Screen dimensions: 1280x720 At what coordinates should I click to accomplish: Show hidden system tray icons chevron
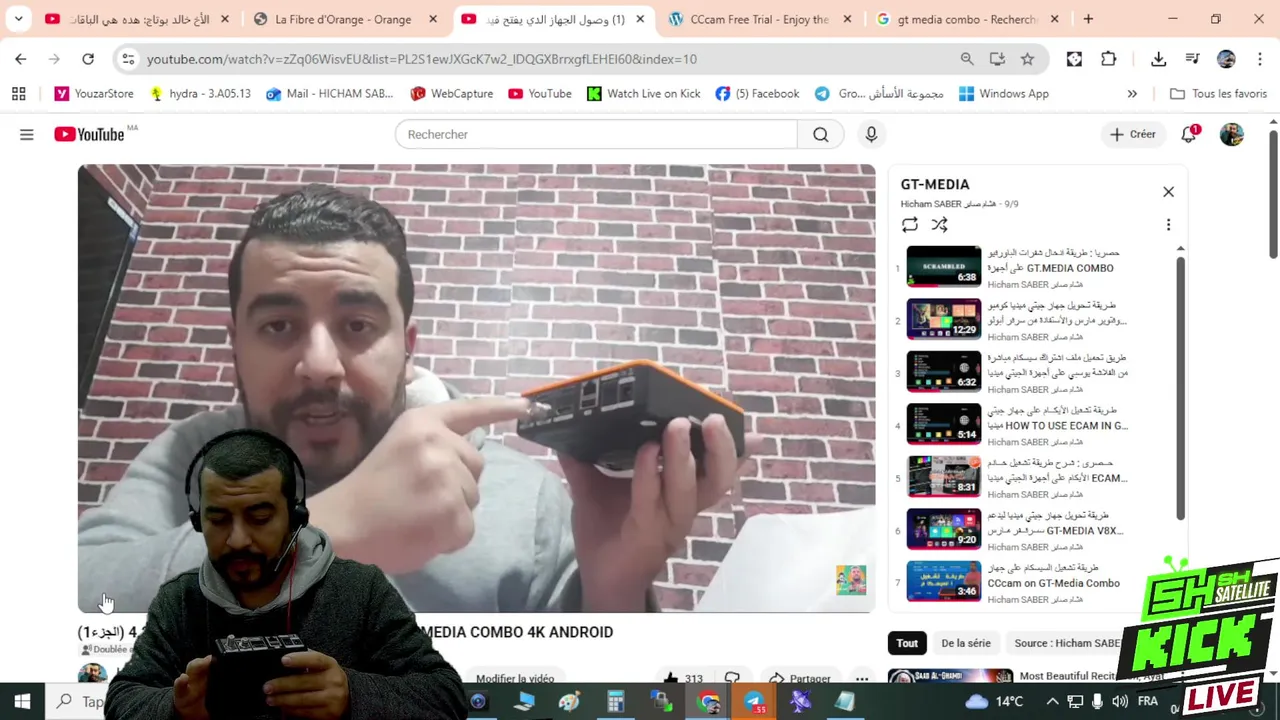(1052, 702)
